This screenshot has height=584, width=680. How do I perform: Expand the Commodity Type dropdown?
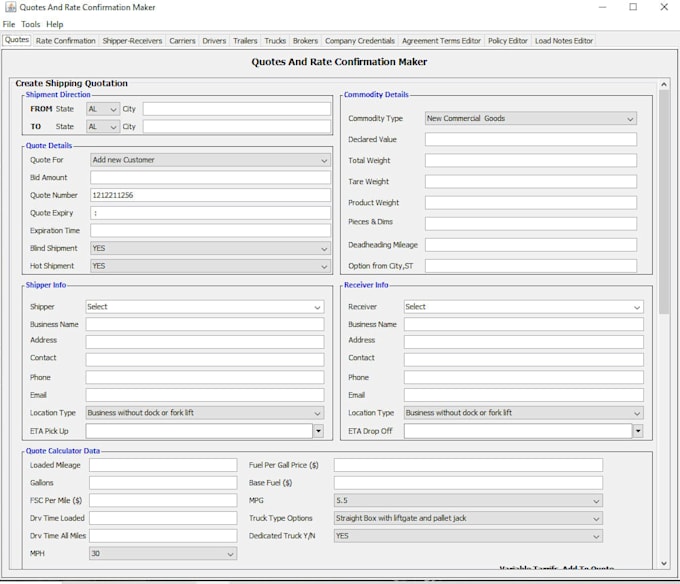(531, 118)
